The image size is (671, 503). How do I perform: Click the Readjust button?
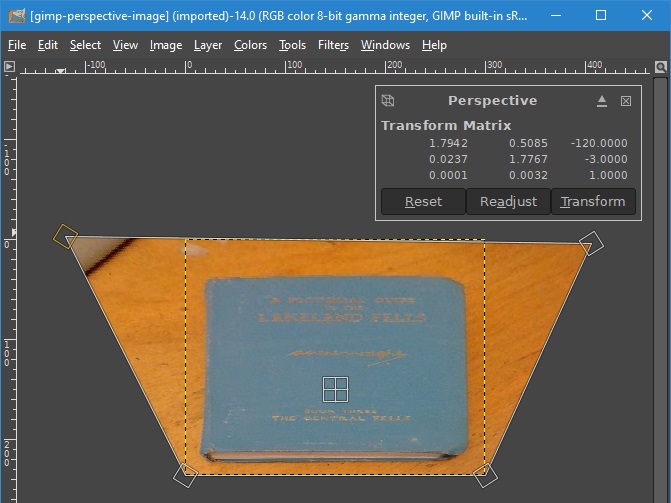508,201
